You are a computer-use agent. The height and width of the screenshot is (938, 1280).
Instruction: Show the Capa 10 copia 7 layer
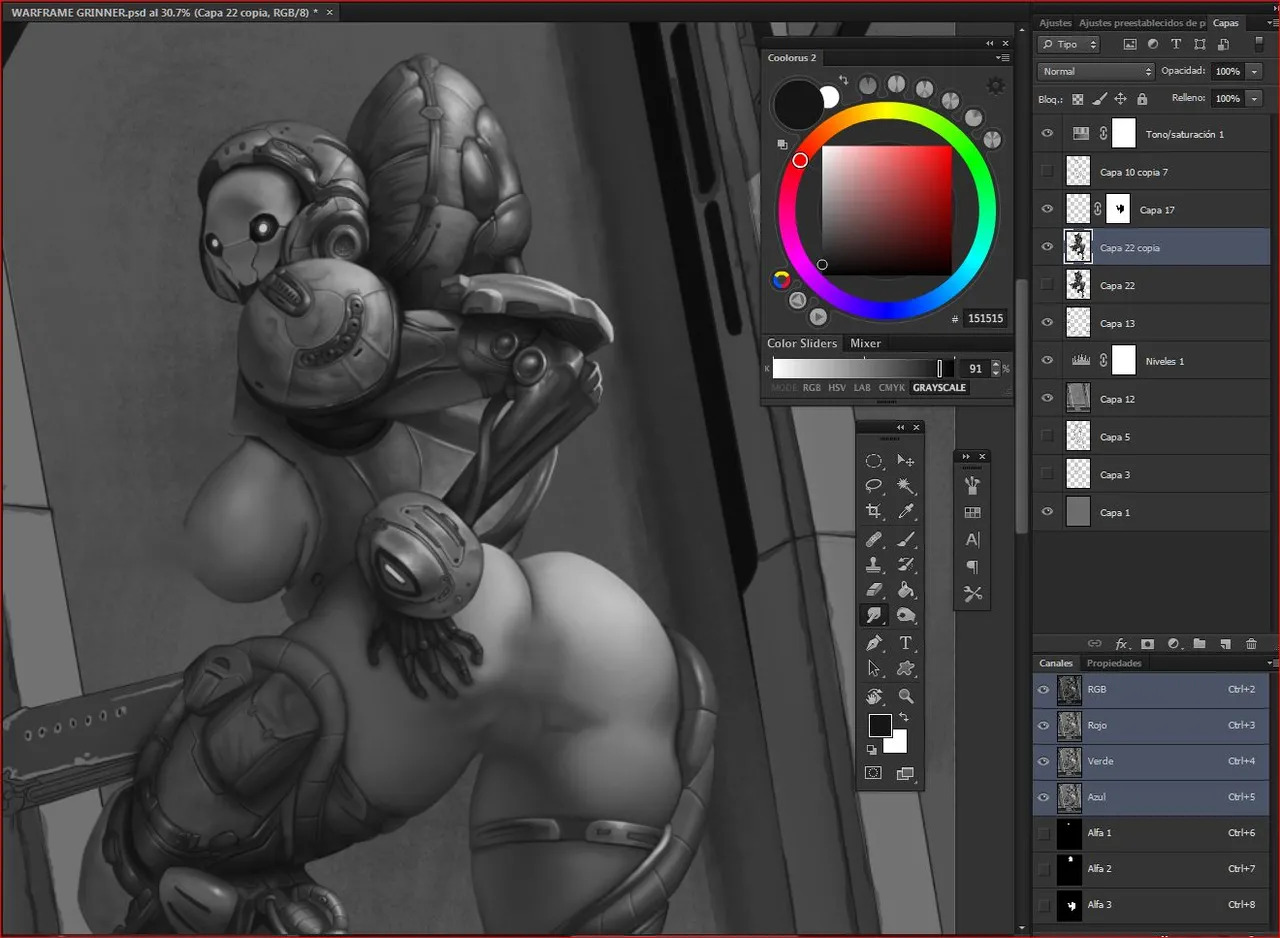(1047, 171)
